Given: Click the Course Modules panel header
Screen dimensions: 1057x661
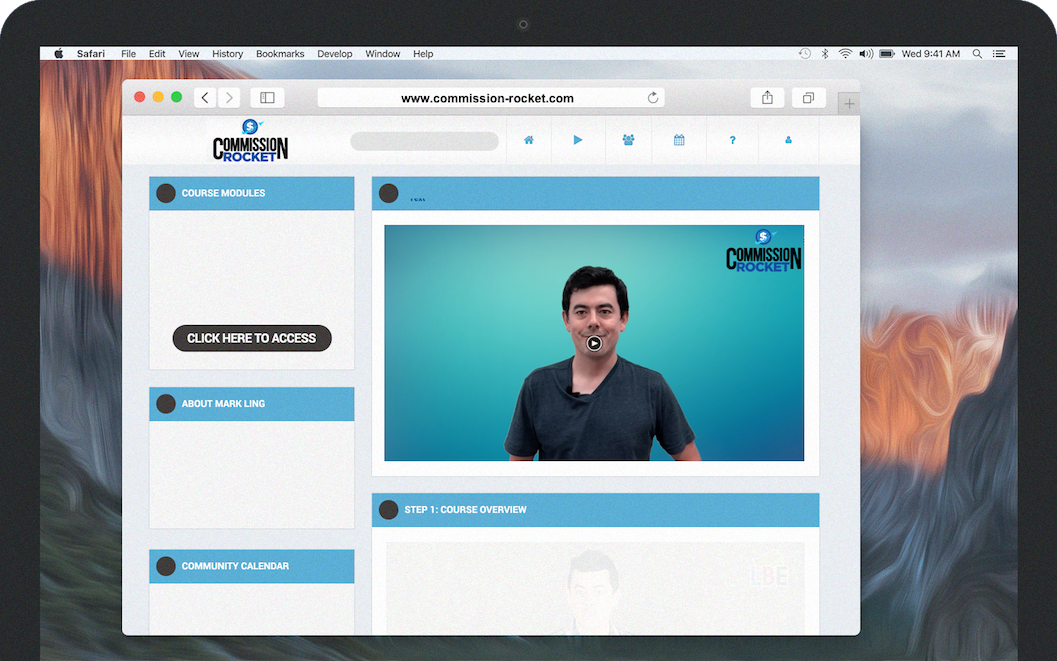Looking at the screenshot, I should pyautogui.click(x=251, y=193).
